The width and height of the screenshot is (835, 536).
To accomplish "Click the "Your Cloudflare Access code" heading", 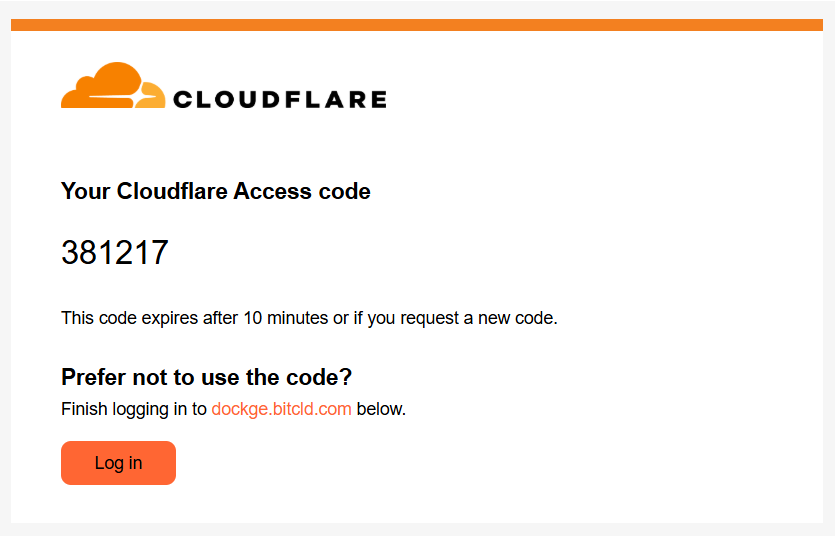I will pos(215,191).
